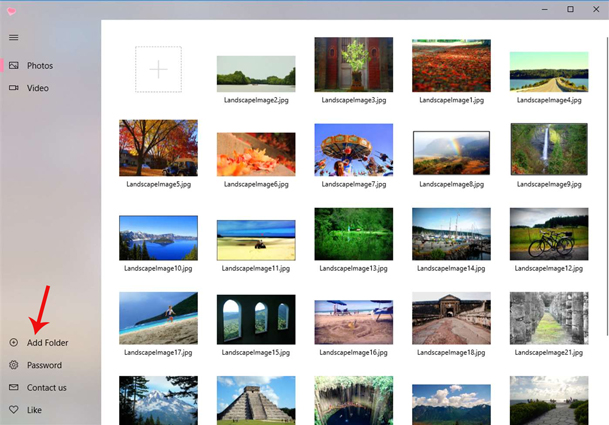Open LandscapeImage14.jpg harbor thumbnail
This screenshot has height=425, width=609.
click(x=451, y=234)
